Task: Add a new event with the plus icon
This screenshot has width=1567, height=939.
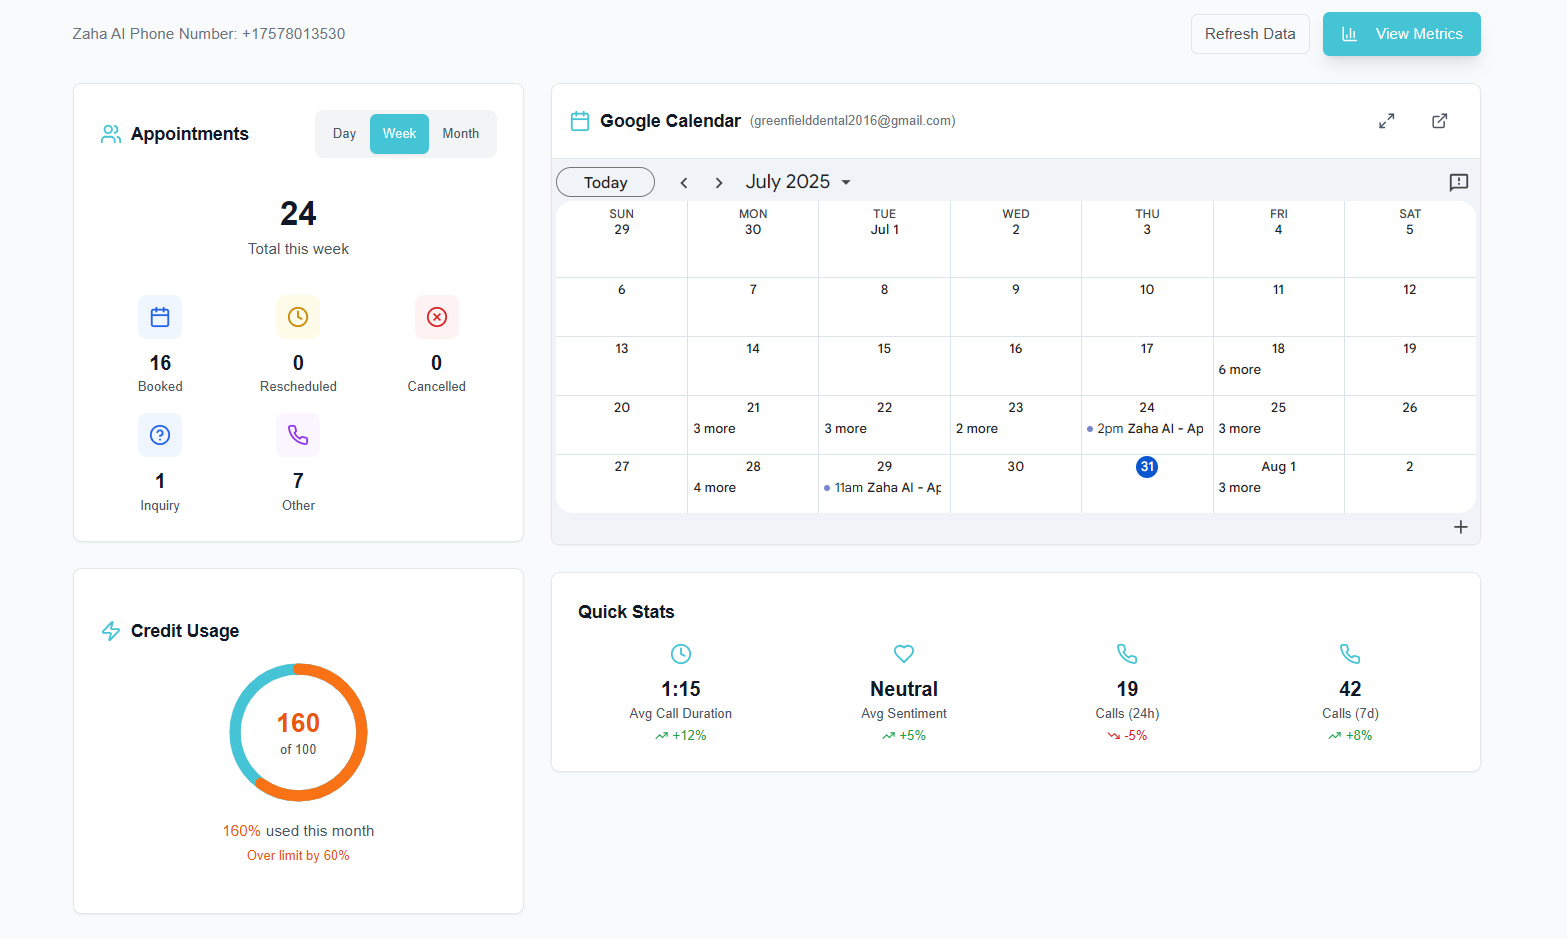Action: click(1460, 527)
